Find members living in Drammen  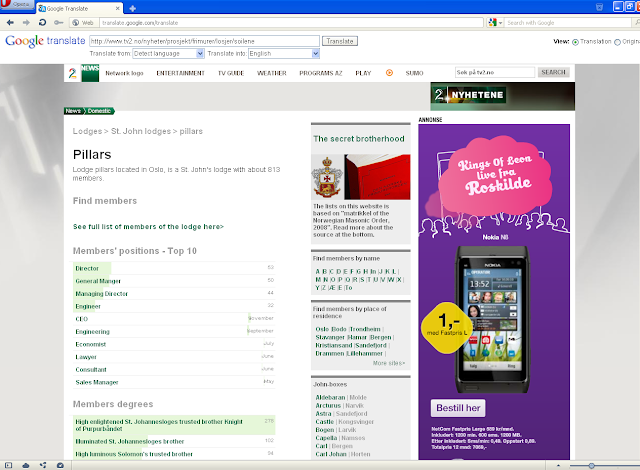[330, 353]
